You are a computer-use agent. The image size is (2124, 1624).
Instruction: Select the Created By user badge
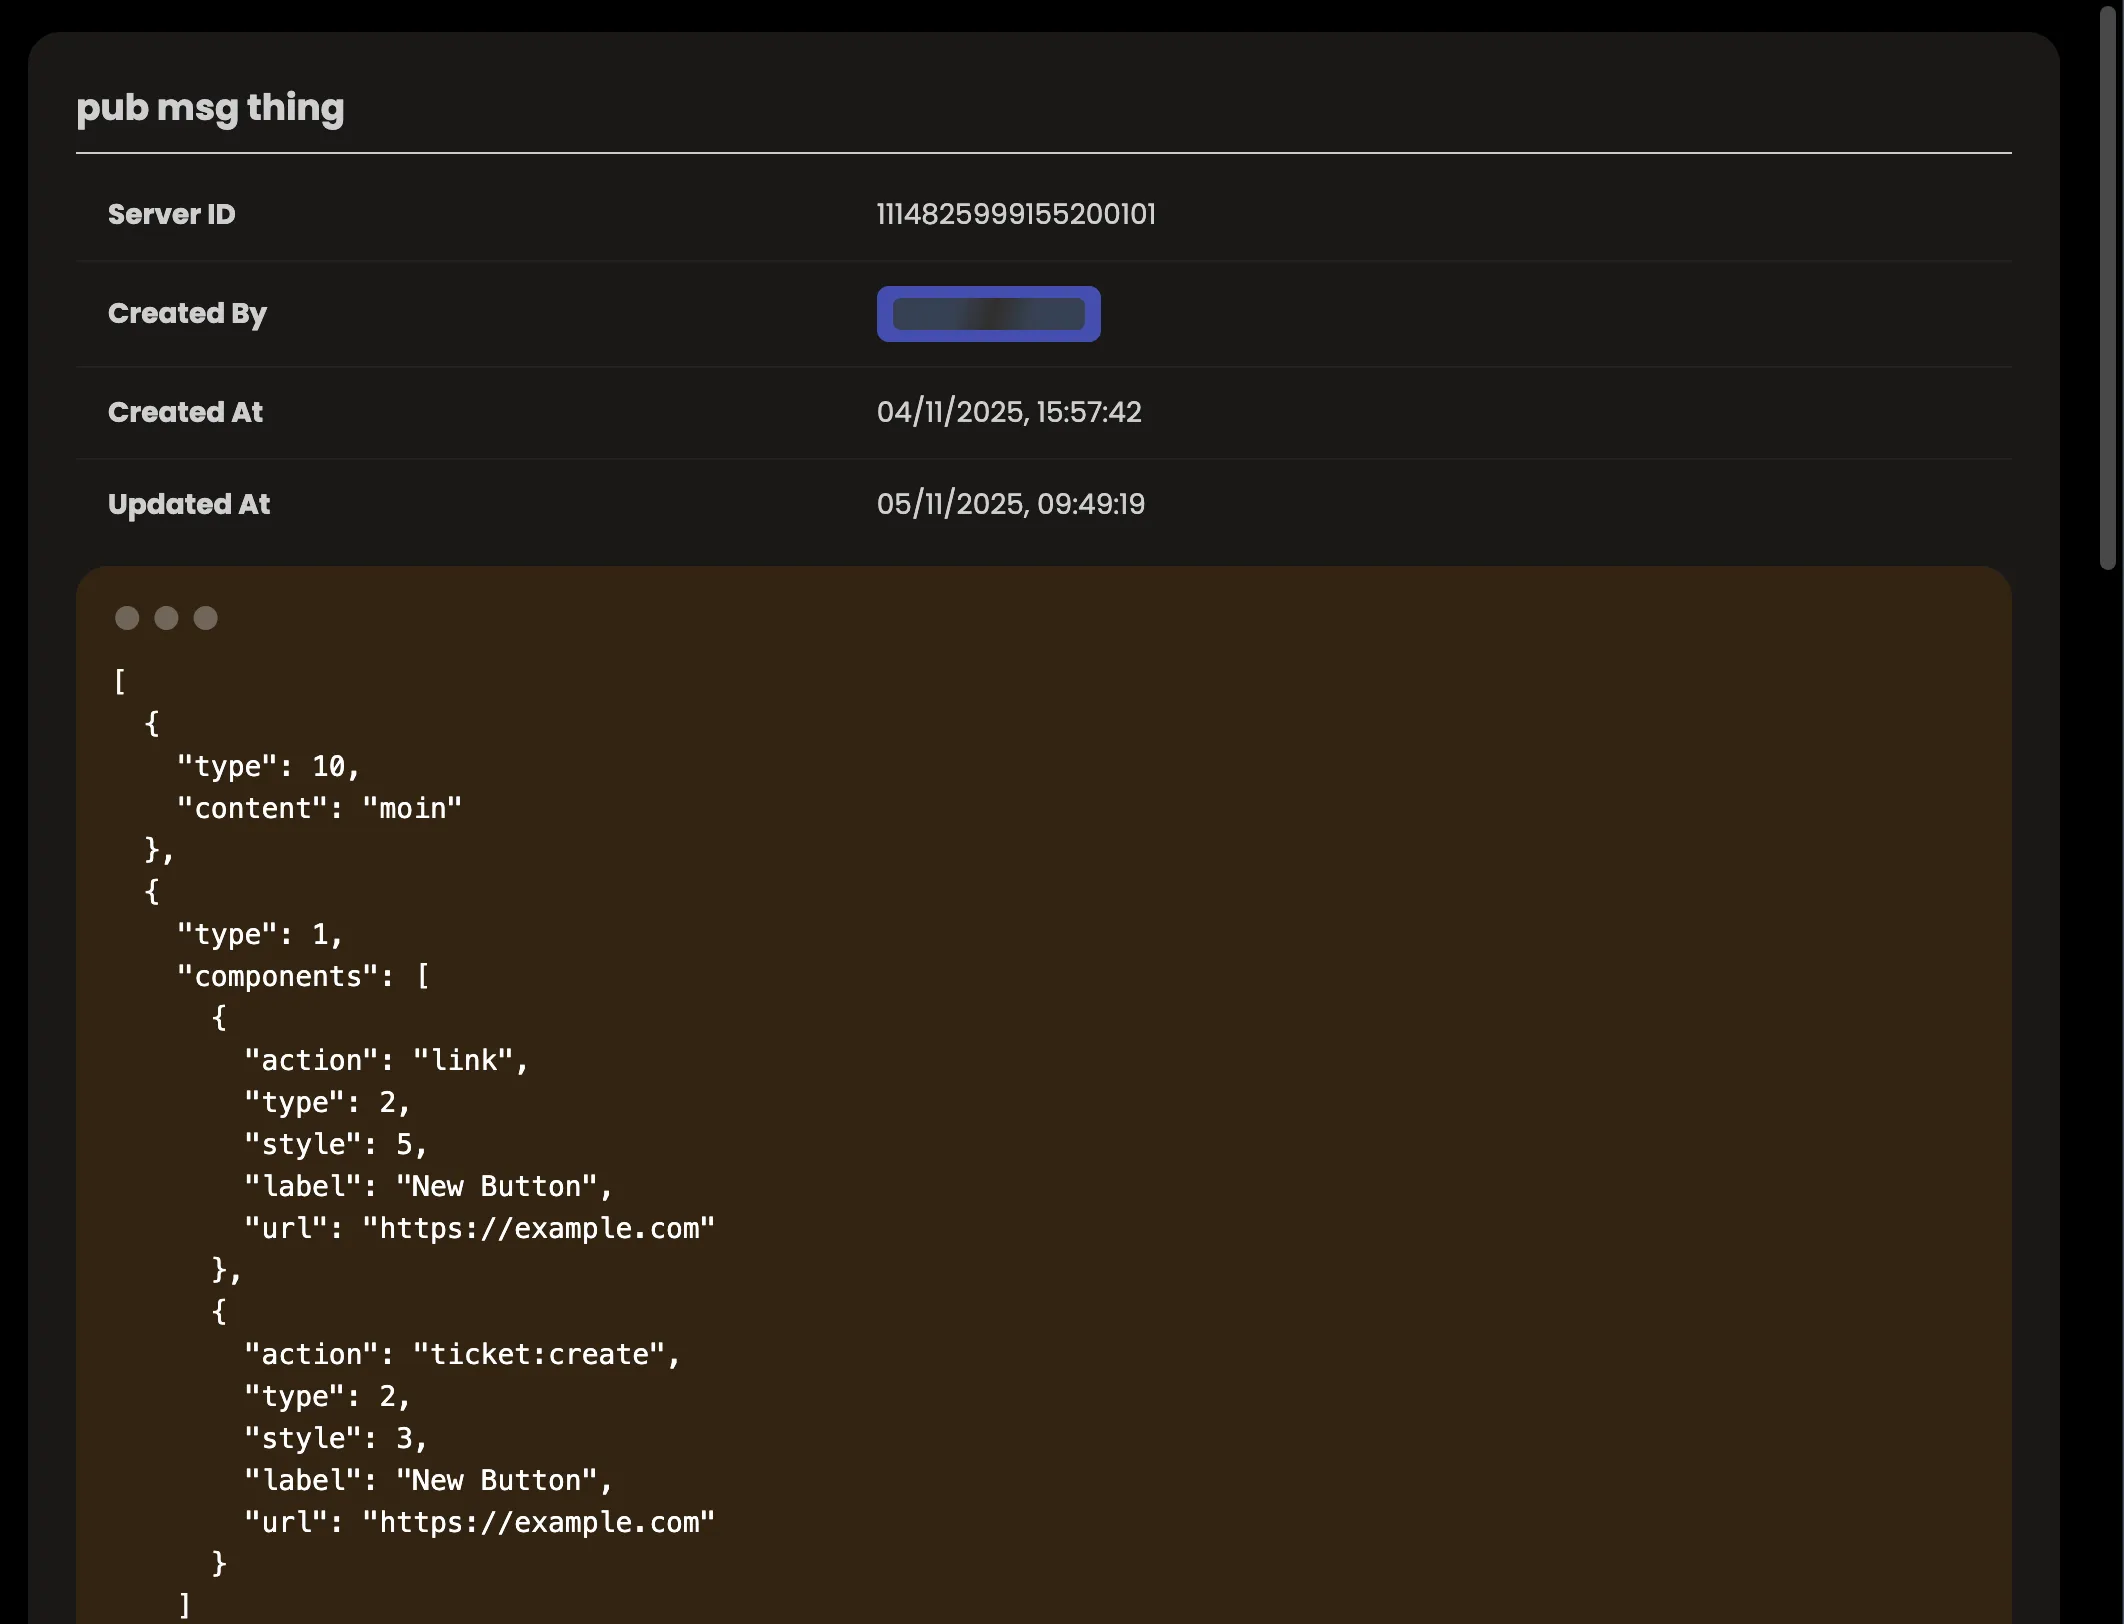pyautogui.click(x=988, y=314)
